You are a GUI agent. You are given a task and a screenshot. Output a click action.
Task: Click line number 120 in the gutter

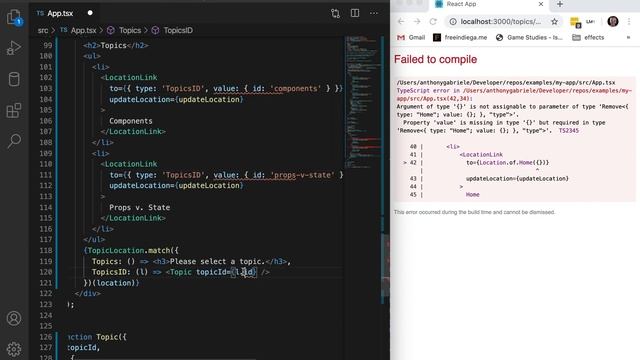click(x=46, y=272)
